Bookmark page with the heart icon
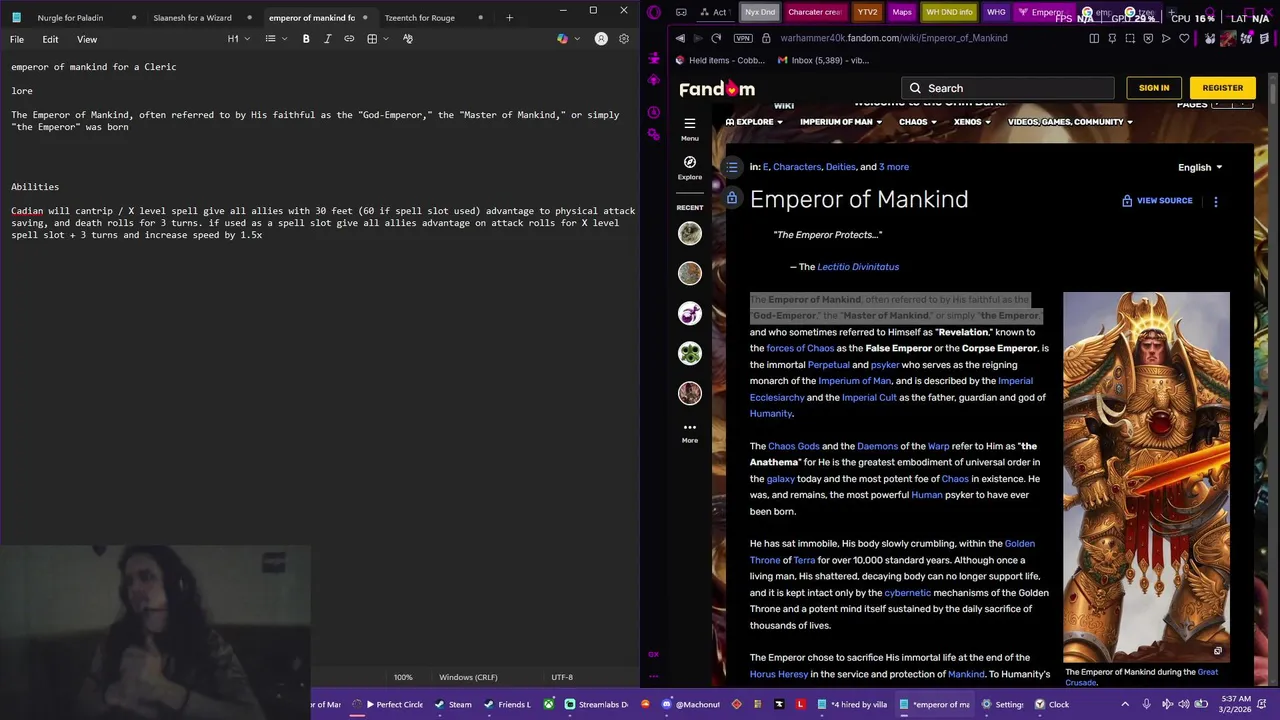This screenshot has height=720, width=1280. coord(1184,38)
